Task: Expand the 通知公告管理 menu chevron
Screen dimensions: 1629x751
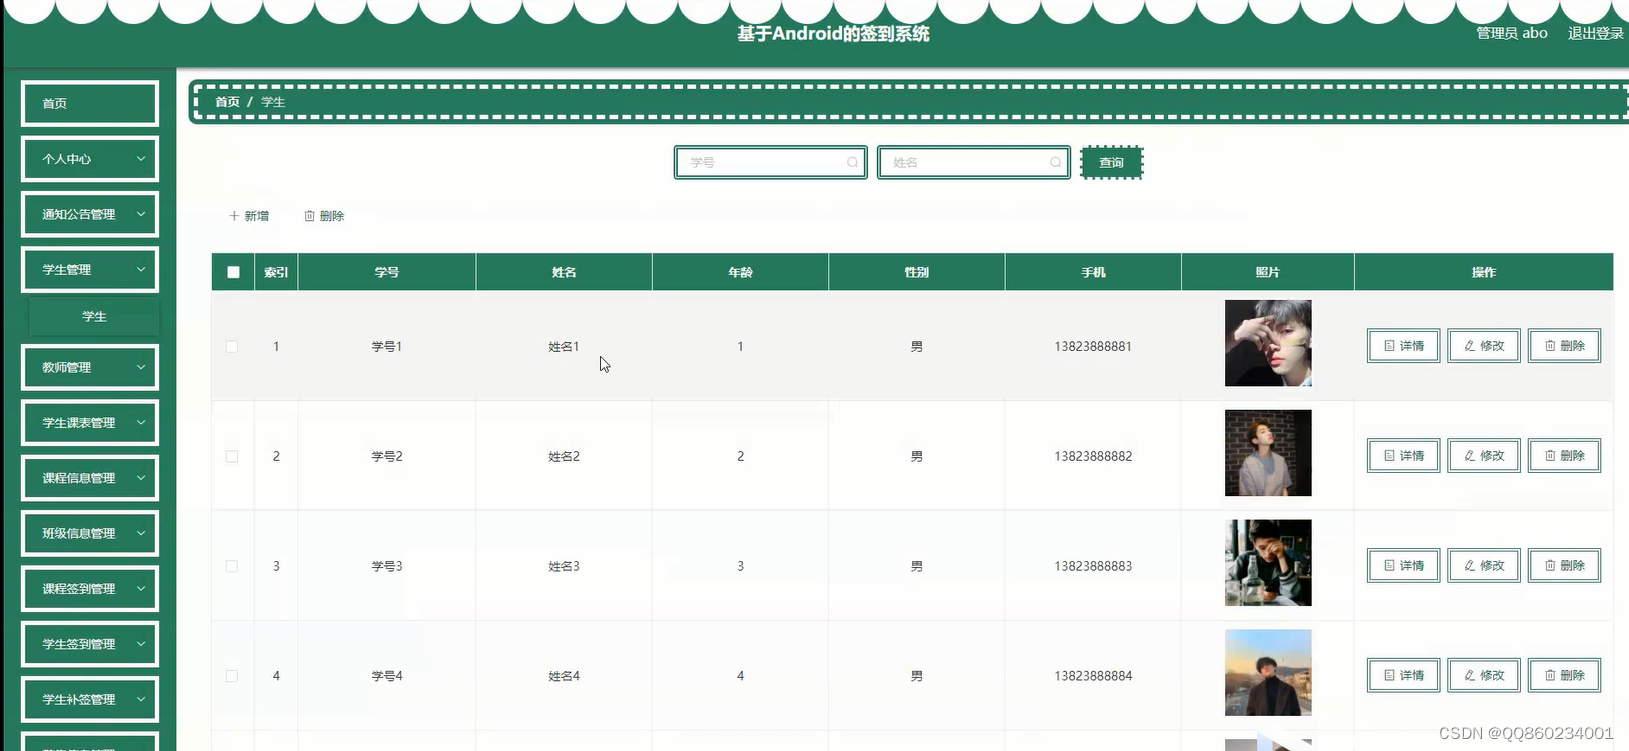Action: click(x=141, y=214)
